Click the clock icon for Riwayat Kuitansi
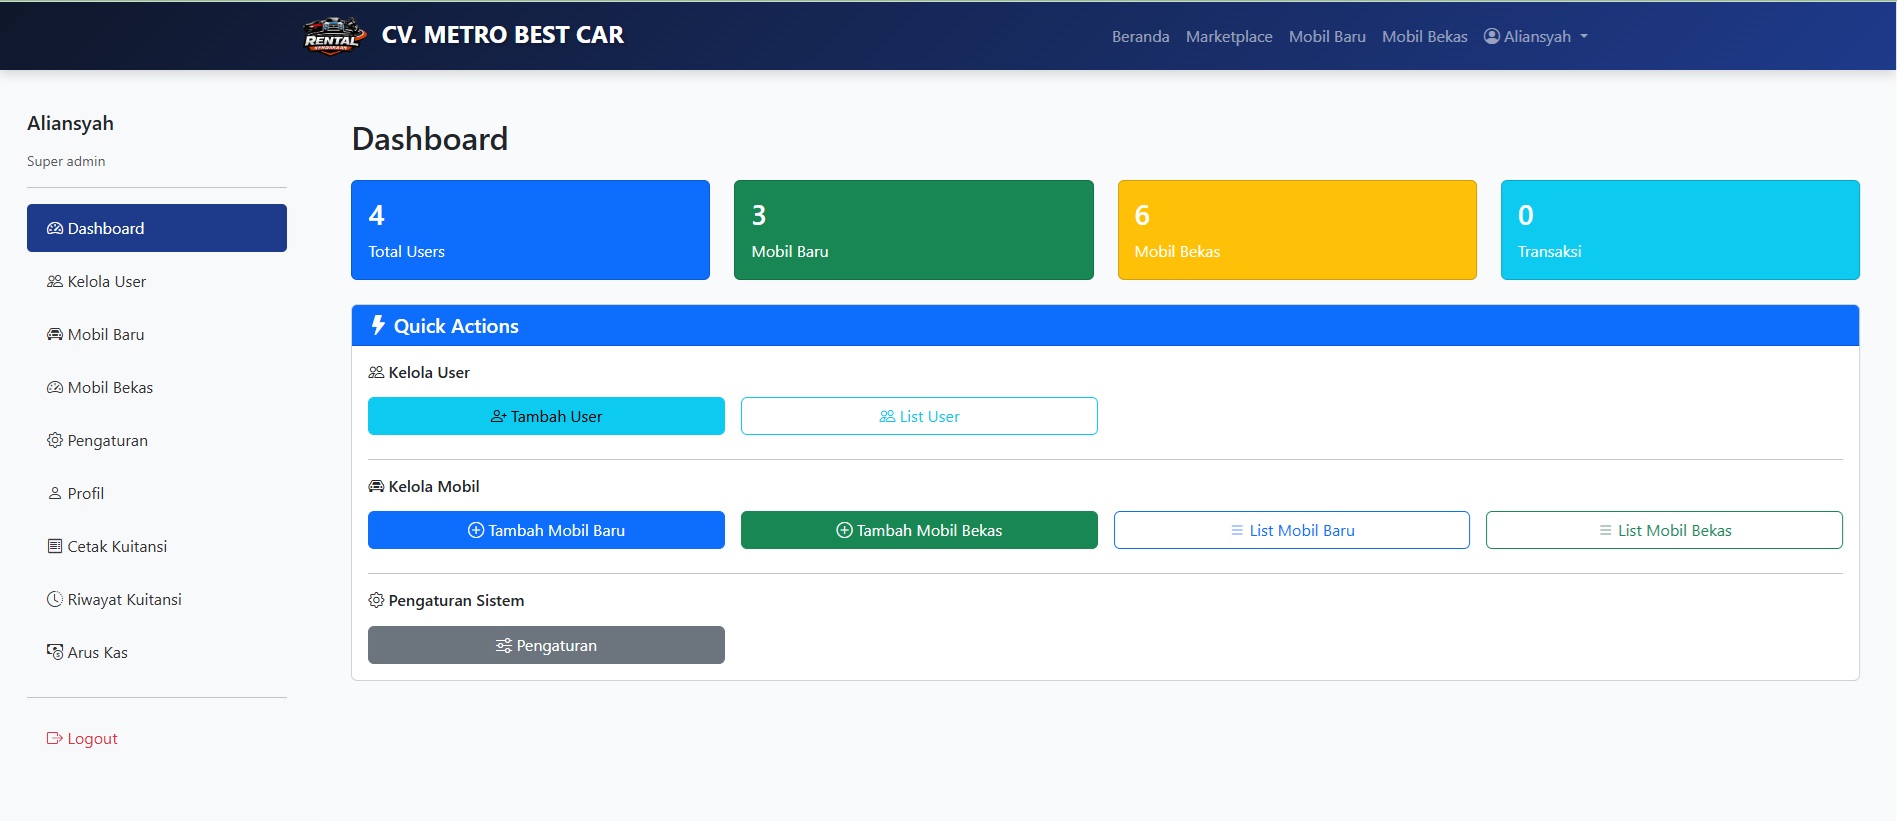The width and height of the screenshot is (1897, 821). [x=55, y=600]
